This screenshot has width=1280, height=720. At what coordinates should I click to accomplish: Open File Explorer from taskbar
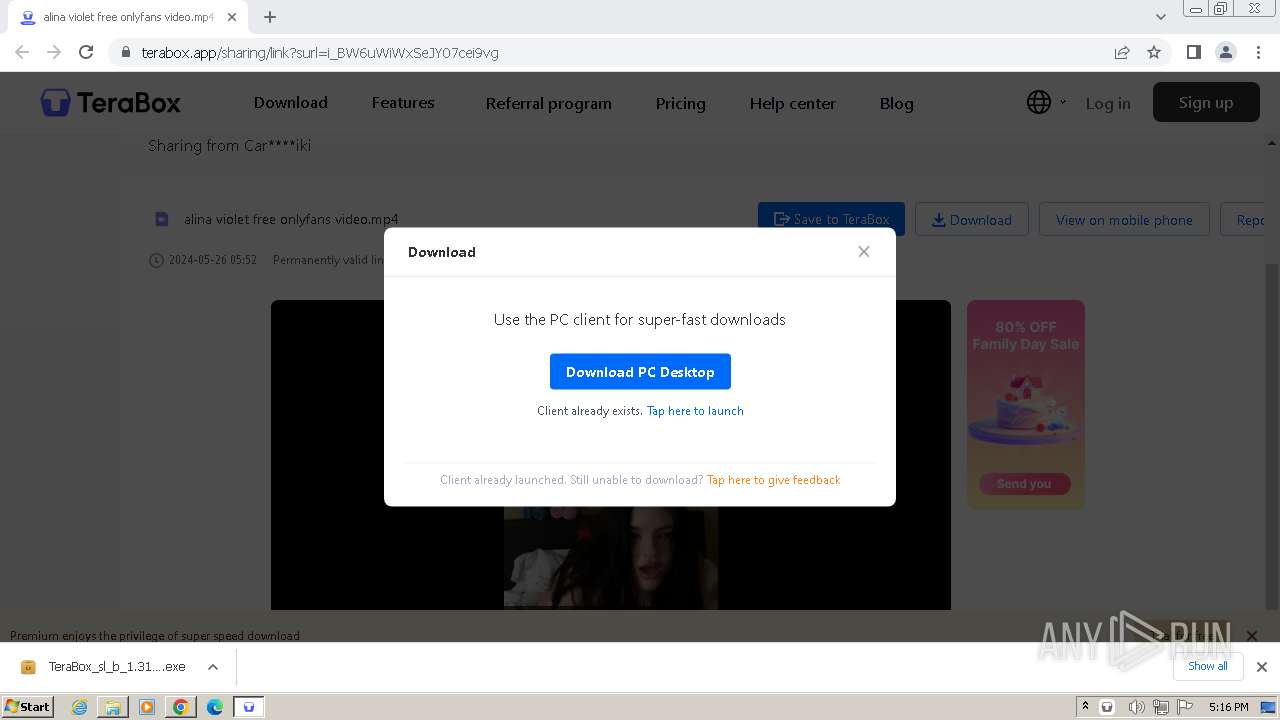click(113, 707)
